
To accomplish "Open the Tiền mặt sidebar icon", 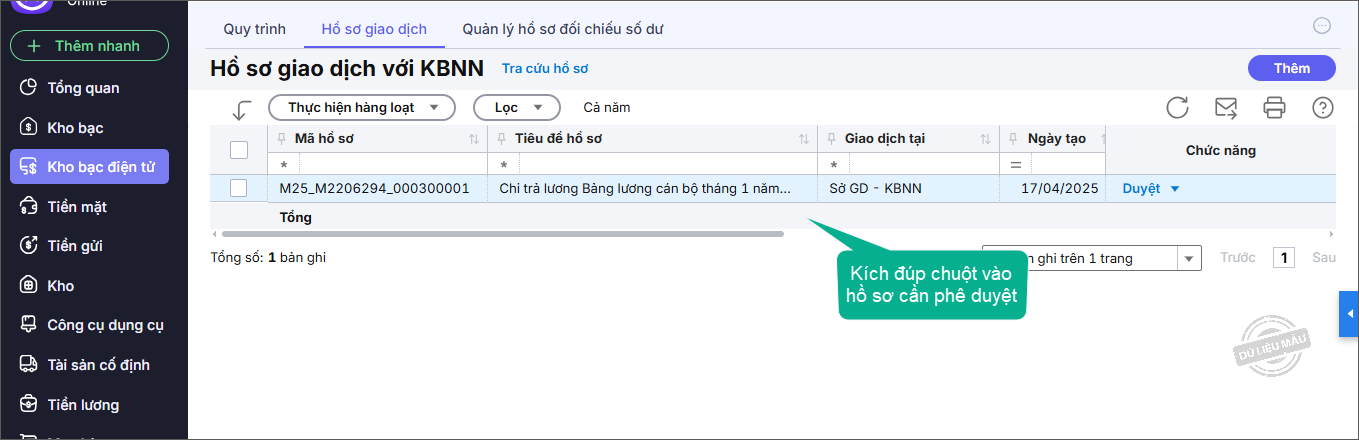I will pyautogui.click(x=29, y=207).
